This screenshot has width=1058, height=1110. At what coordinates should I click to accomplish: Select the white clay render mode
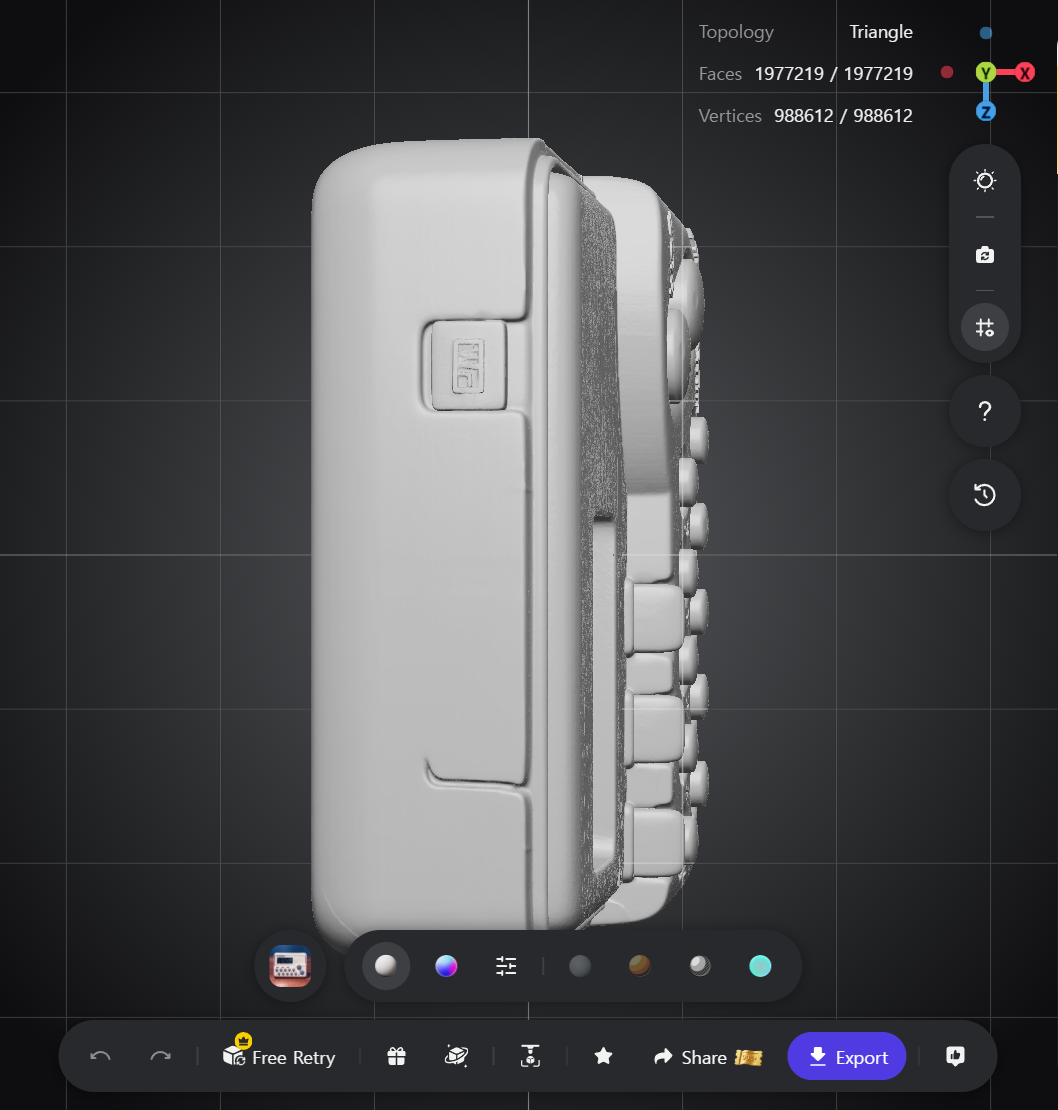pyautogui.click(x=386, y=966)
